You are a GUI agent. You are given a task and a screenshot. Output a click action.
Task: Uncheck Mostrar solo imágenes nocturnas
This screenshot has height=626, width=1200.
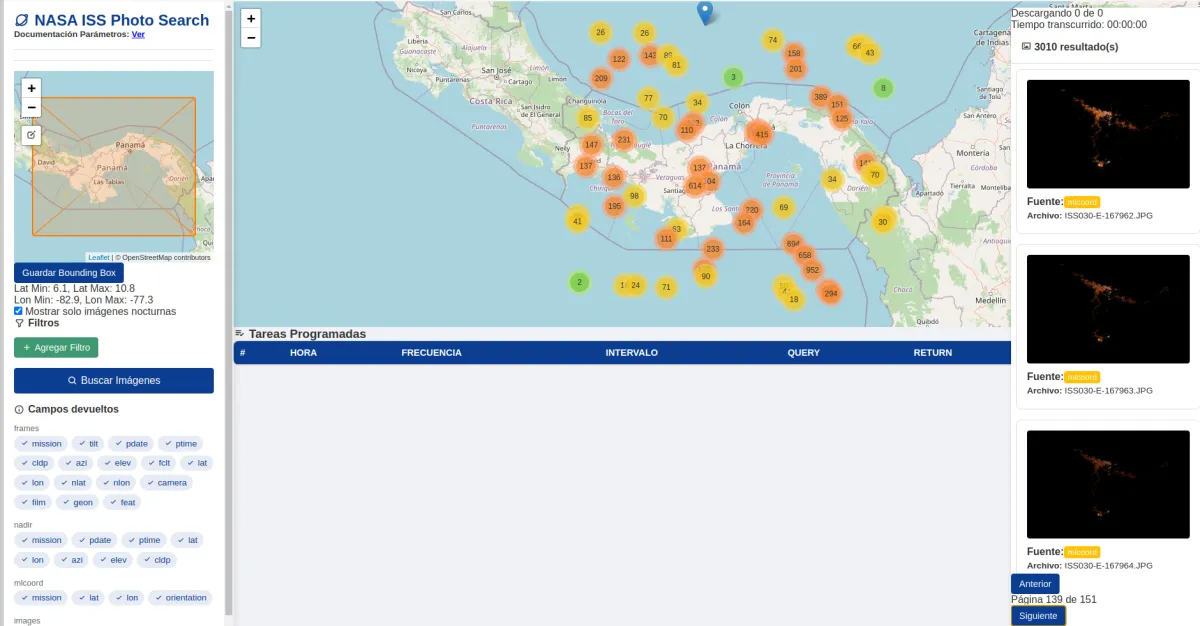click(18, 311)
